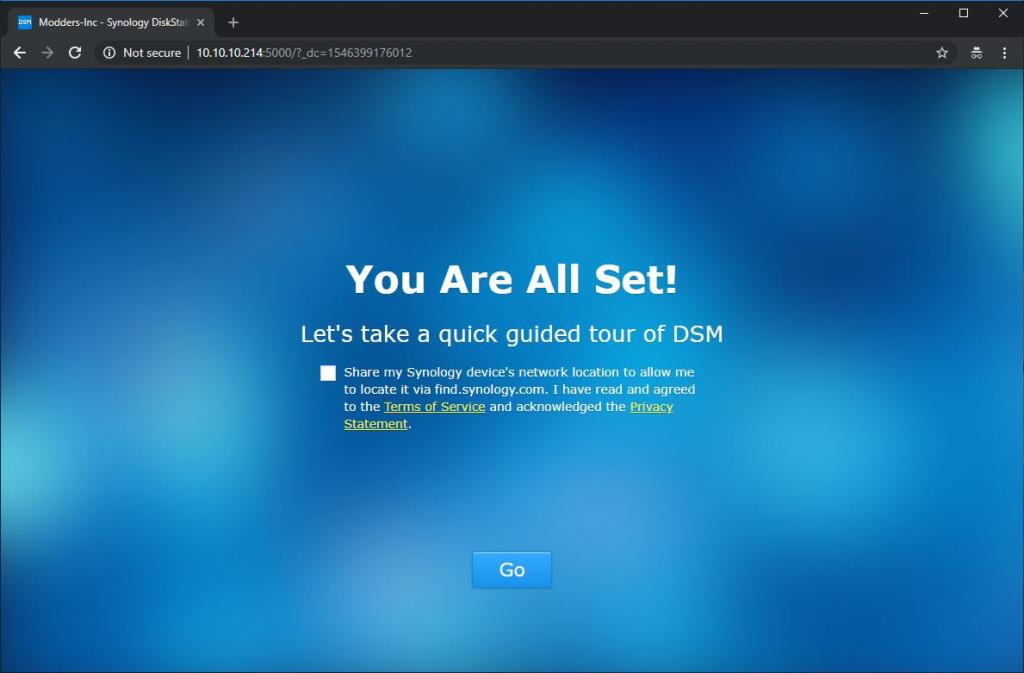Click the Not secure site info icon
Image resolution: width=1024 pixels, height=673 pixels.
pos(109,53)
